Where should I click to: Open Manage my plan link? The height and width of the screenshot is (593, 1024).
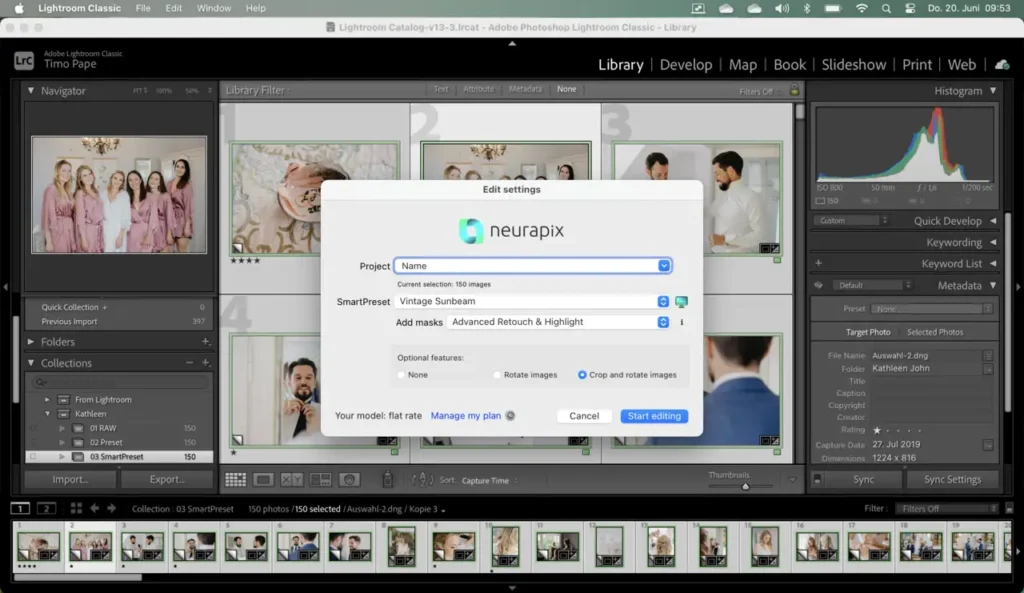pos(466,415)
